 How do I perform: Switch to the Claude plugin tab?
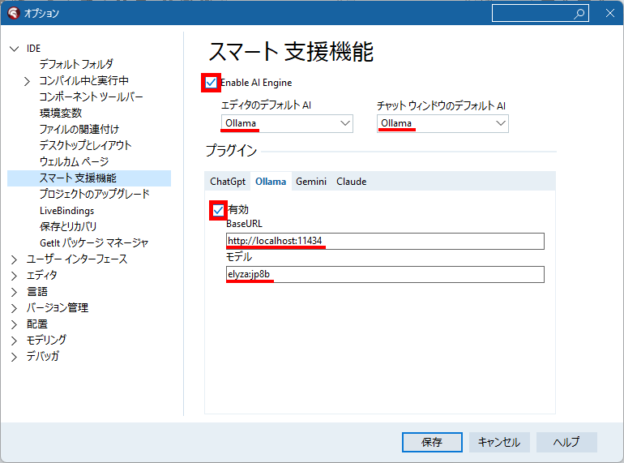351,181
